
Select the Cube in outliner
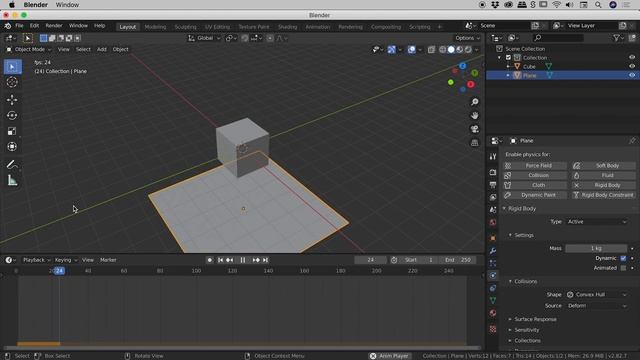[529, 67]
